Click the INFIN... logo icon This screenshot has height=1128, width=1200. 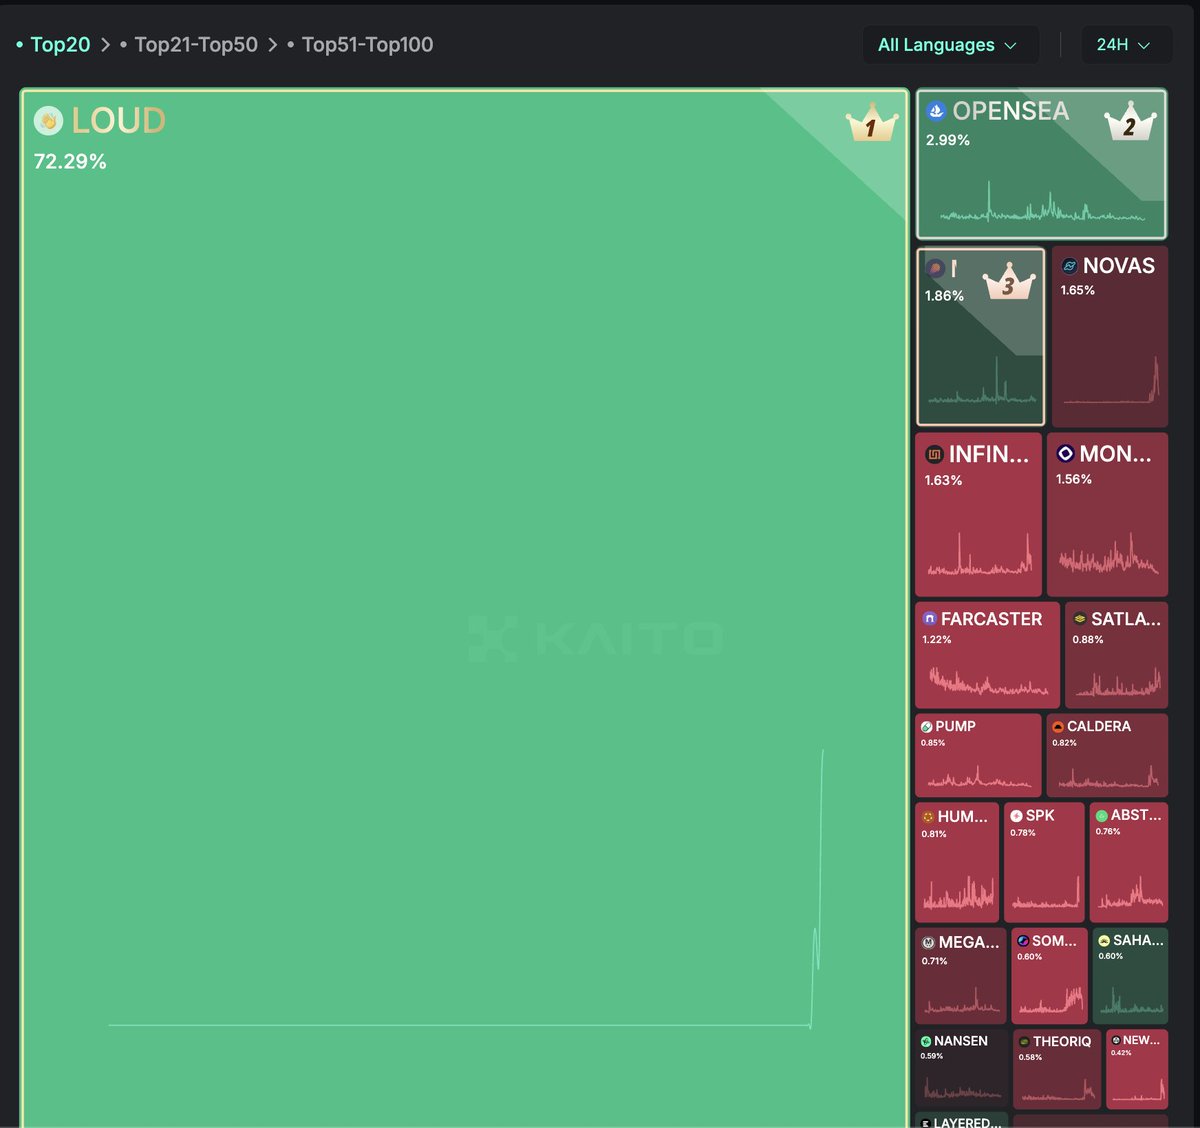pyautogui.click(x=934, y=454)
